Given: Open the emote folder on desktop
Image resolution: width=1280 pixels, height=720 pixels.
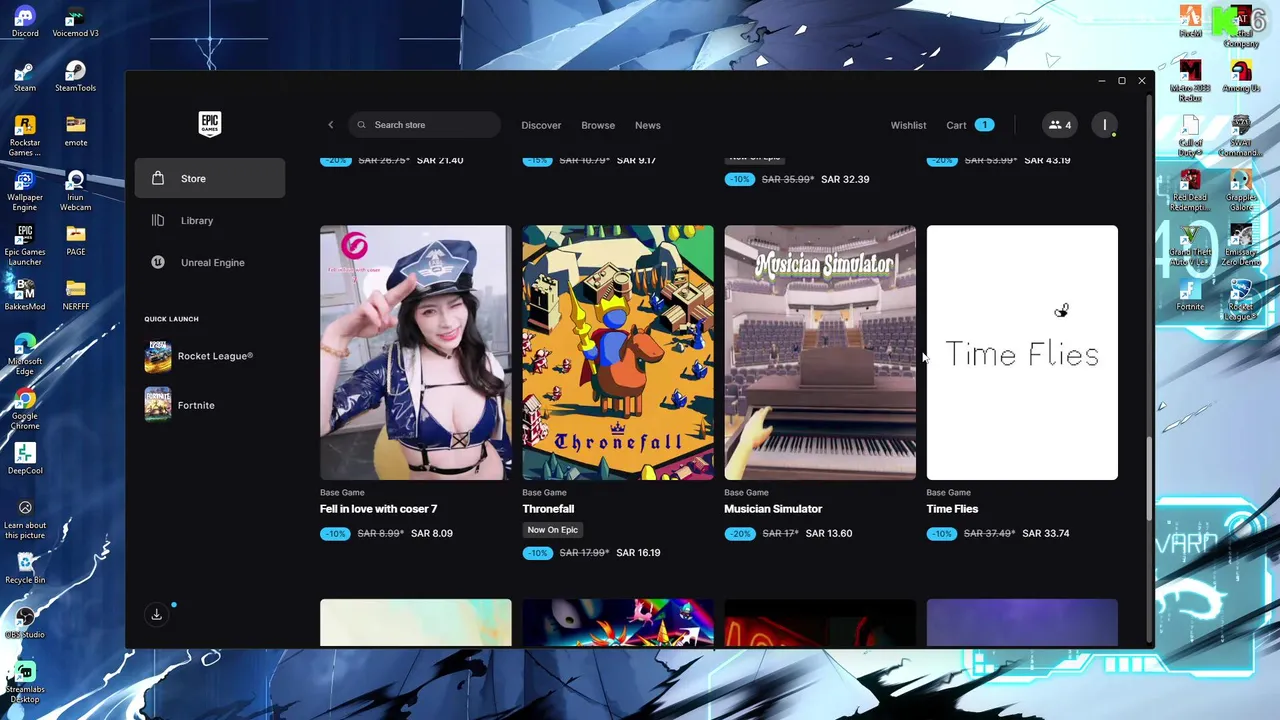Looking at the screenshot, I should point(75,131).
